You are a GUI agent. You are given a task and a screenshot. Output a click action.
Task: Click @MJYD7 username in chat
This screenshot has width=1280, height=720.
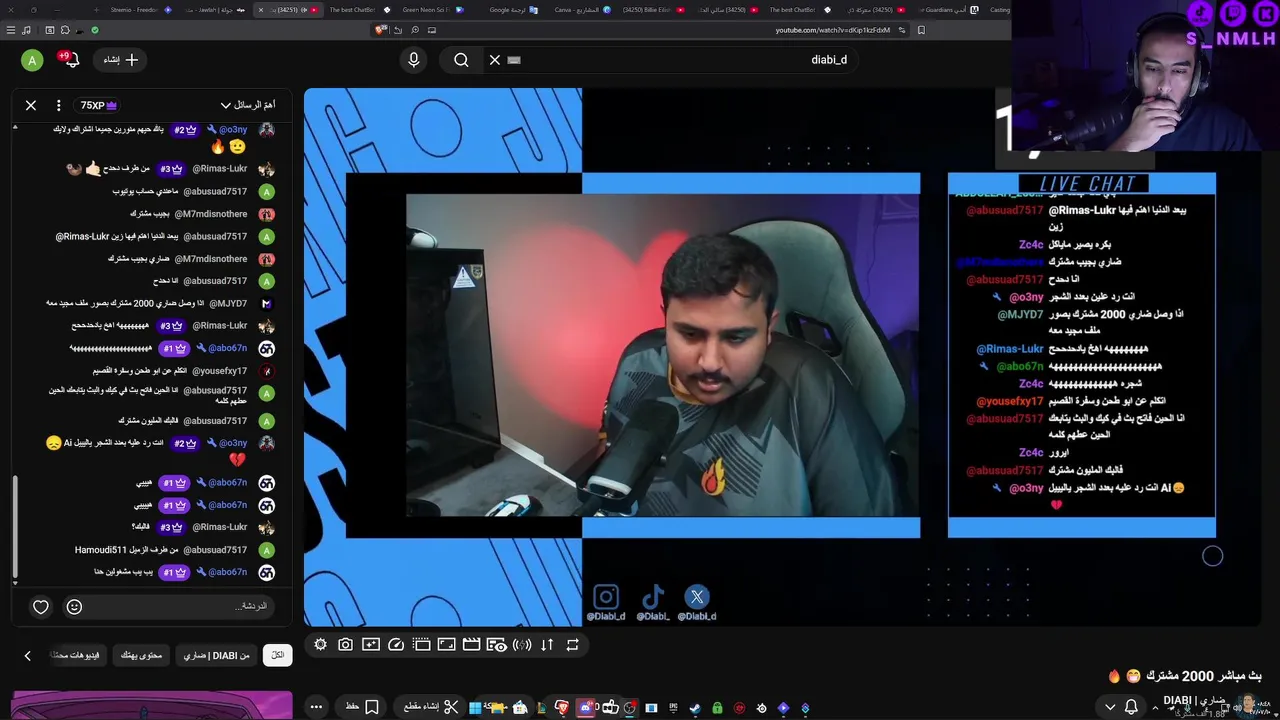coord(230,304)
